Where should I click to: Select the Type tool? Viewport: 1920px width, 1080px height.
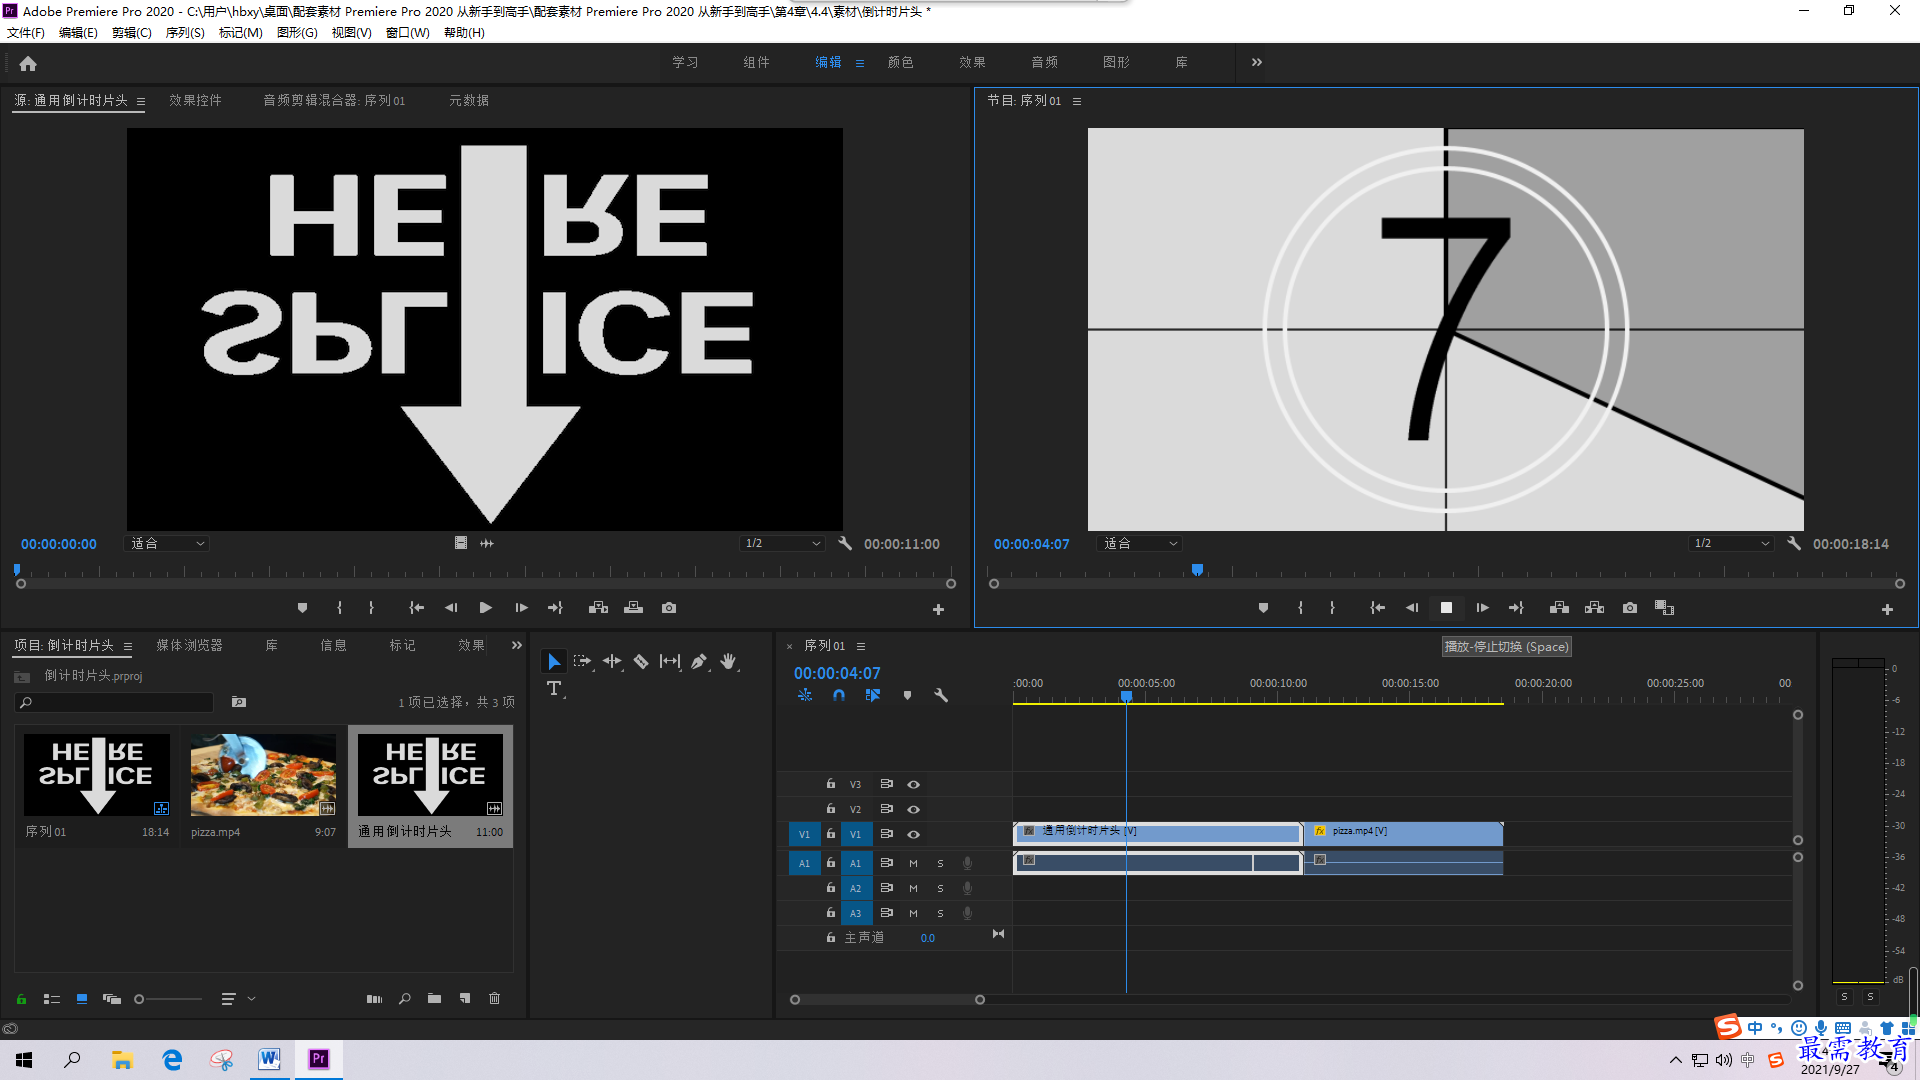pos(554,689)
